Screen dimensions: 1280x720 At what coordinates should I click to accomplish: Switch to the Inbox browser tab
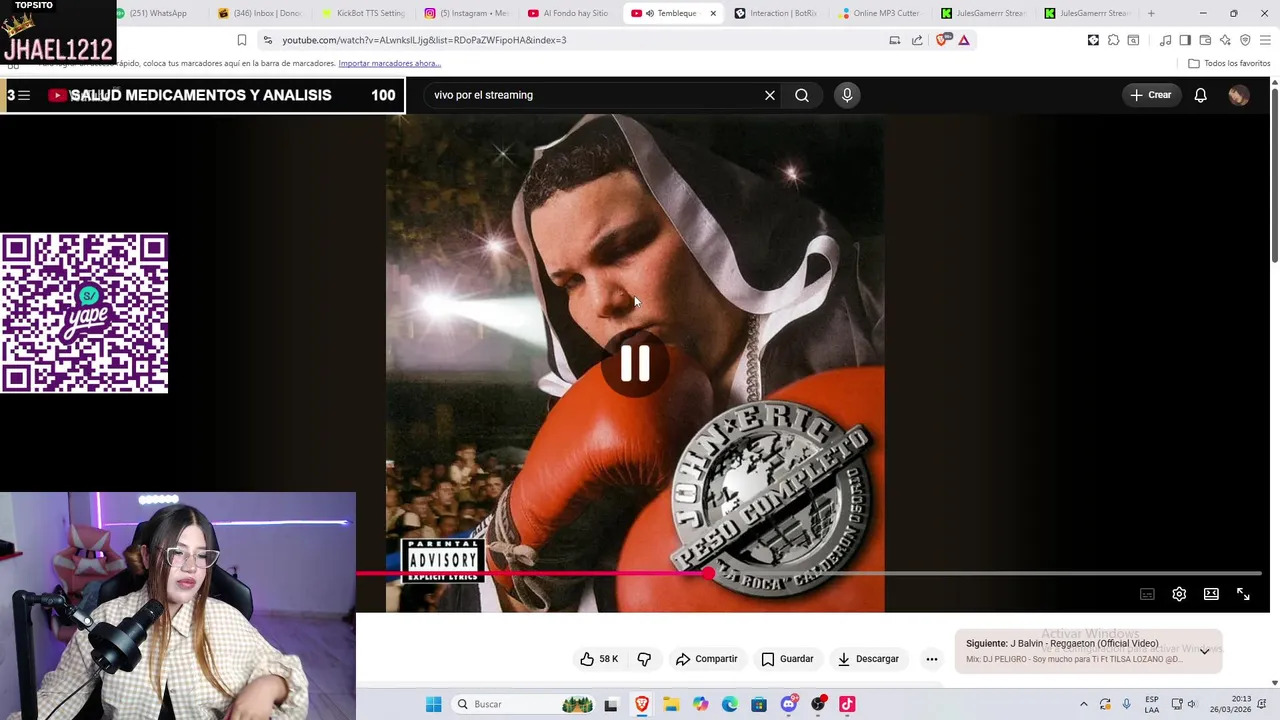(260, 13)
